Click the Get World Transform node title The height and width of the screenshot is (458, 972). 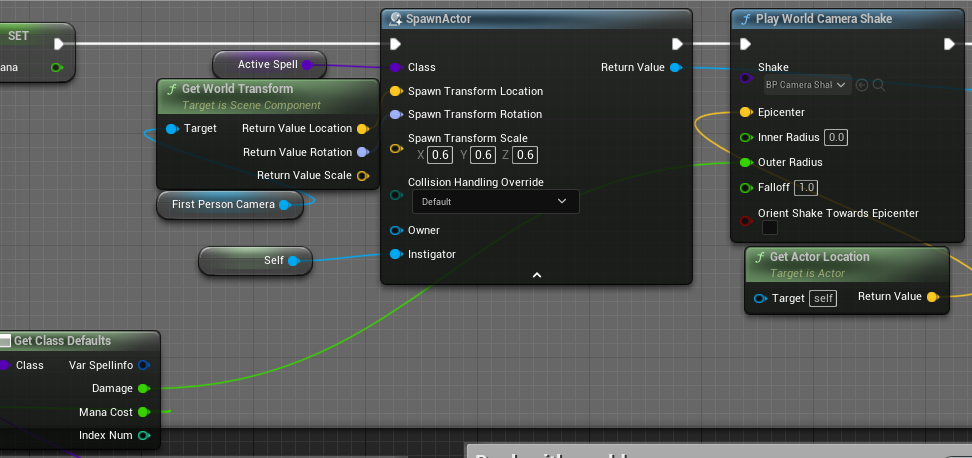pos(237,89)
